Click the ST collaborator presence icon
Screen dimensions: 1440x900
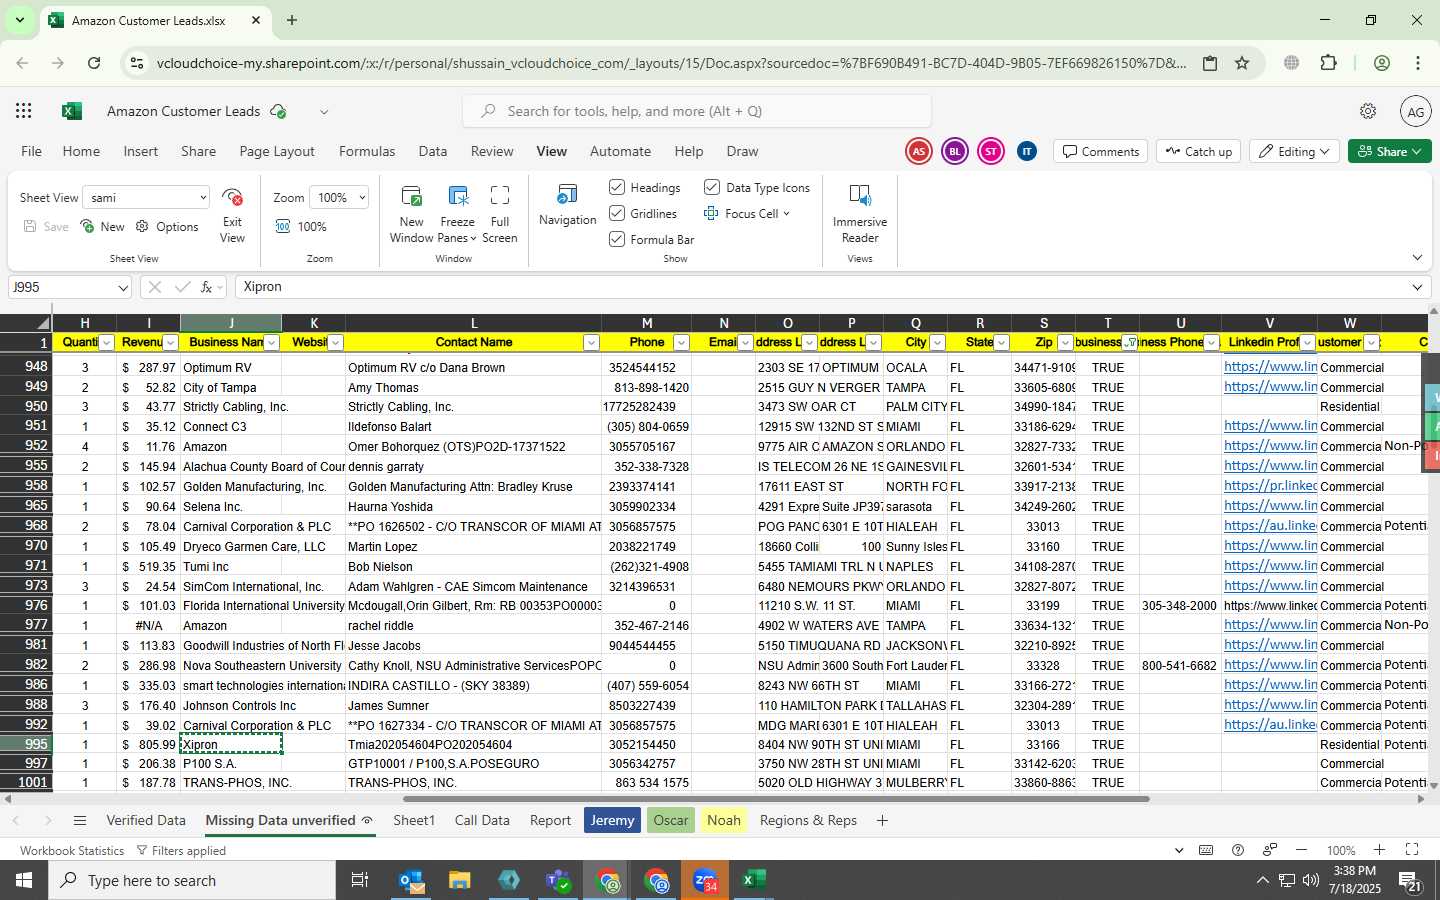point(990,151)
